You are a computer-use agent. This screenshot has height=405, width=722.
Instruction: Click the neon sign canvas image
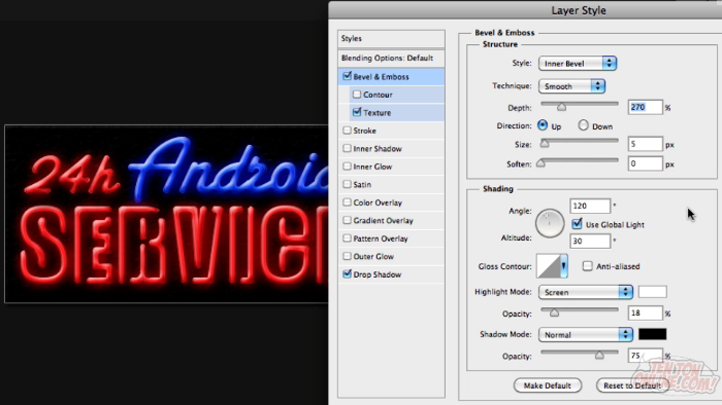166,214
